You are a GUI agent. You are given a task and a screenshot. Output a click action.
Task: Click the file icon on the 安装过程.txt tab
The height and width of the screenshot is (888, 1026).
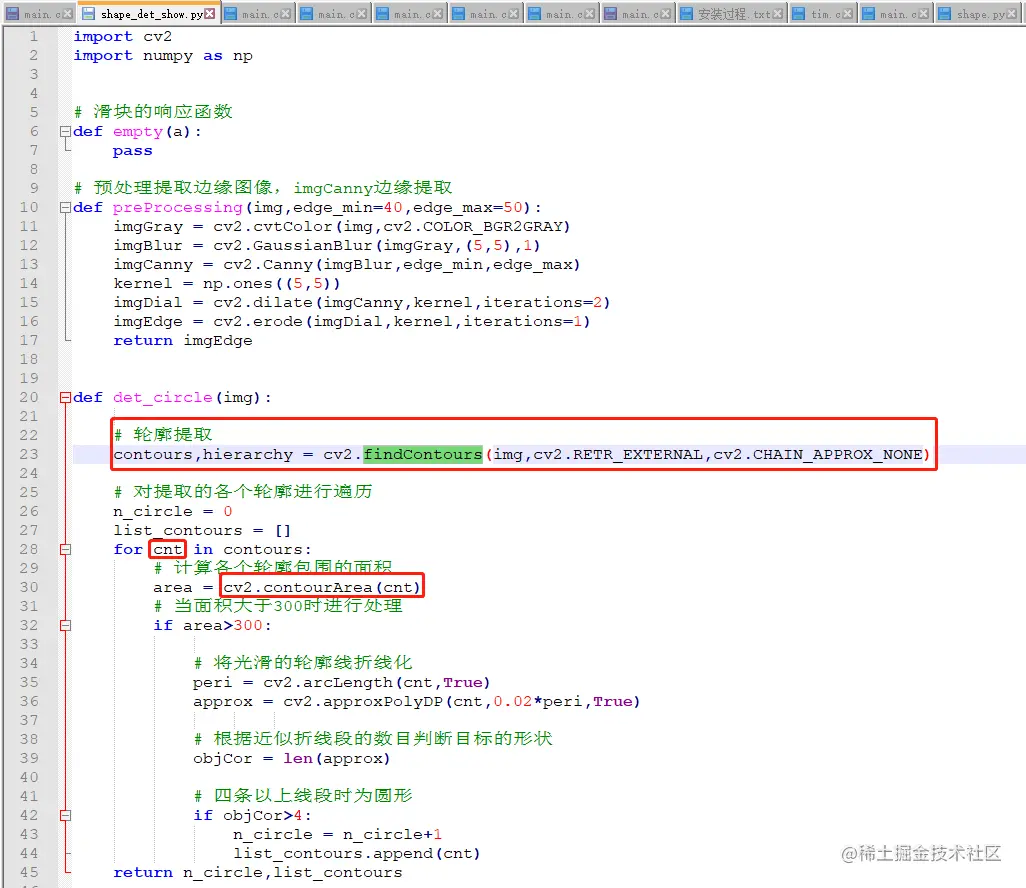[x=686, y=14]
